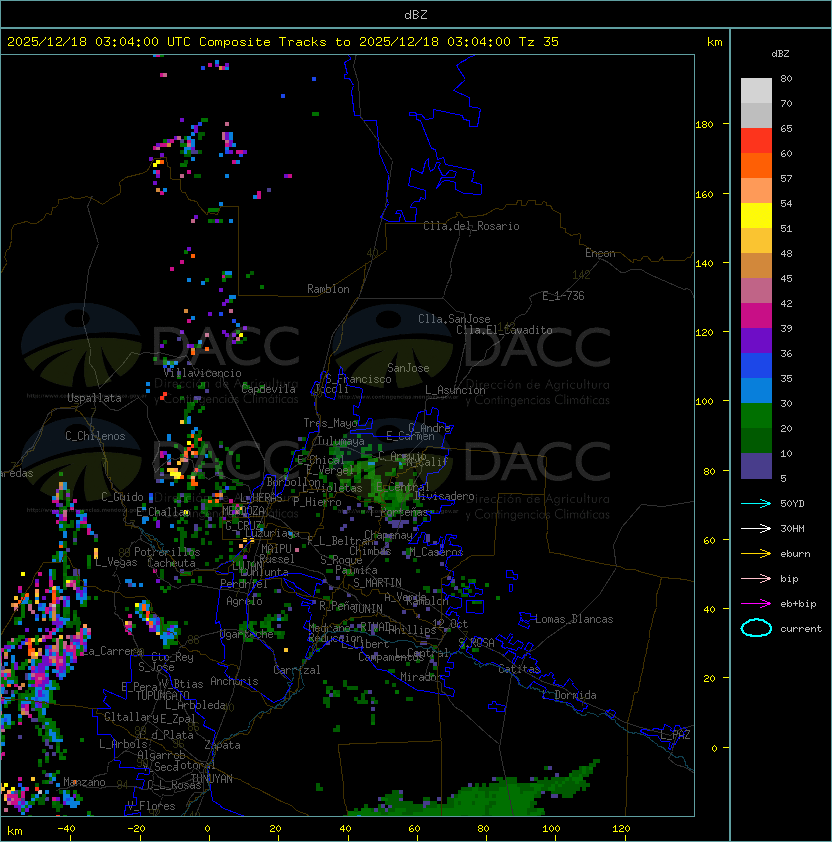Click the 'Cacheuta' place label

coord(171,563)
